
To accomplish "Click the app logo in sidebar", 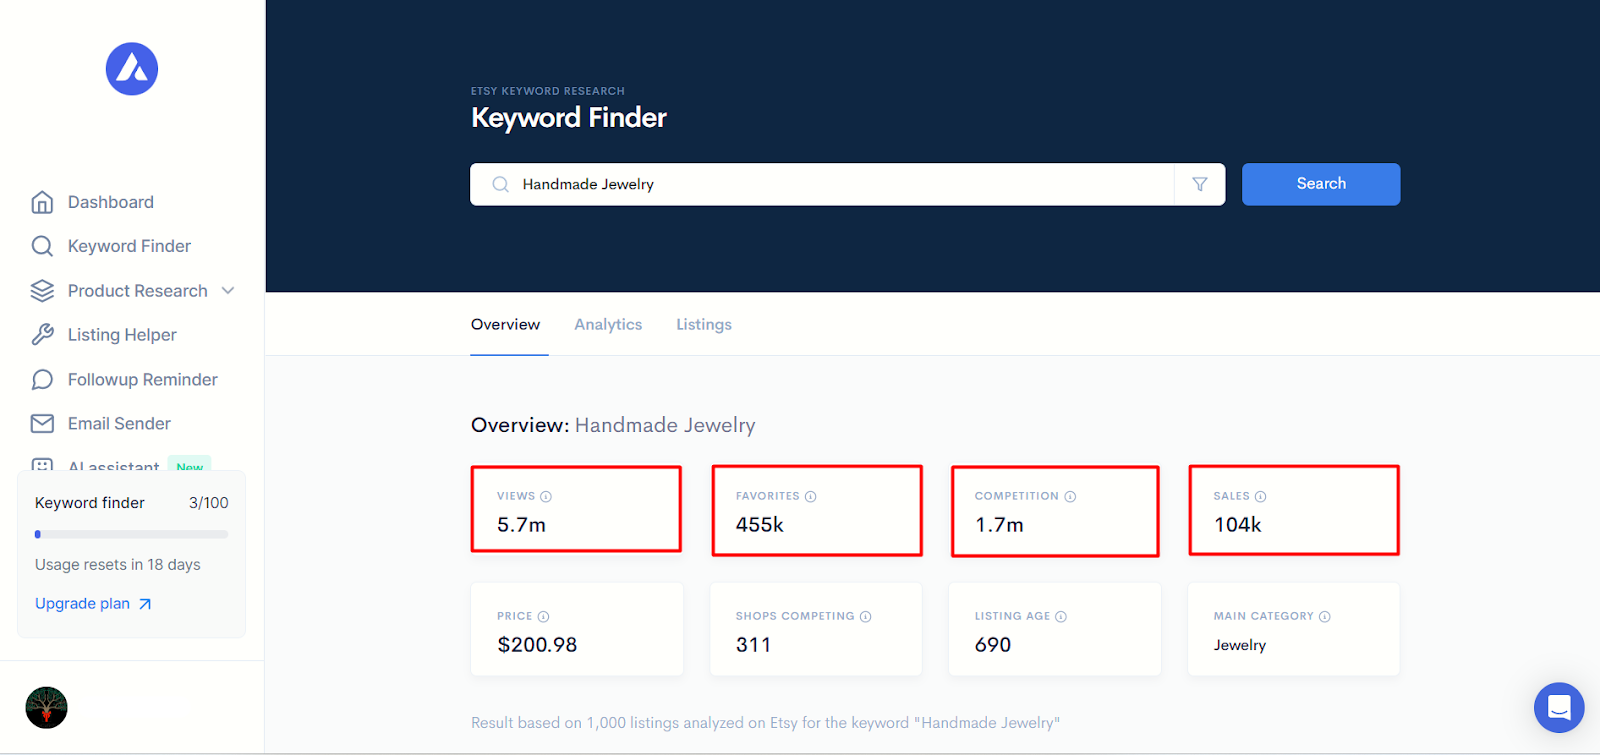I will [132, 69].
